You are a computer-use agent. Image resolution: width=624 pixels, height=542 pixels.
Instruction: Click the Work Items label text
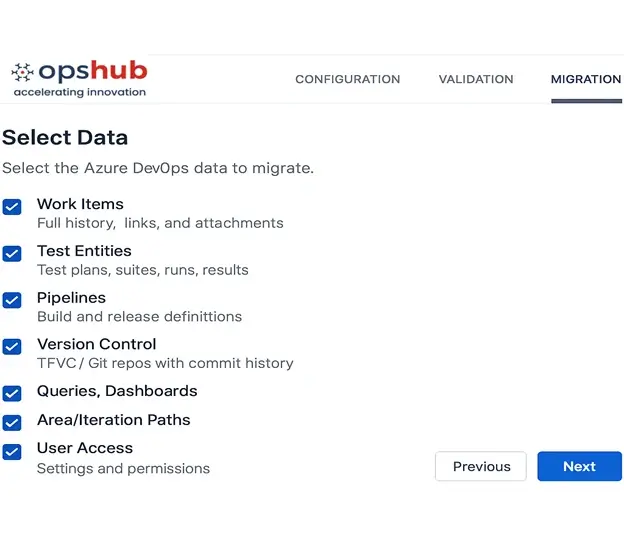tap(80, 204)
